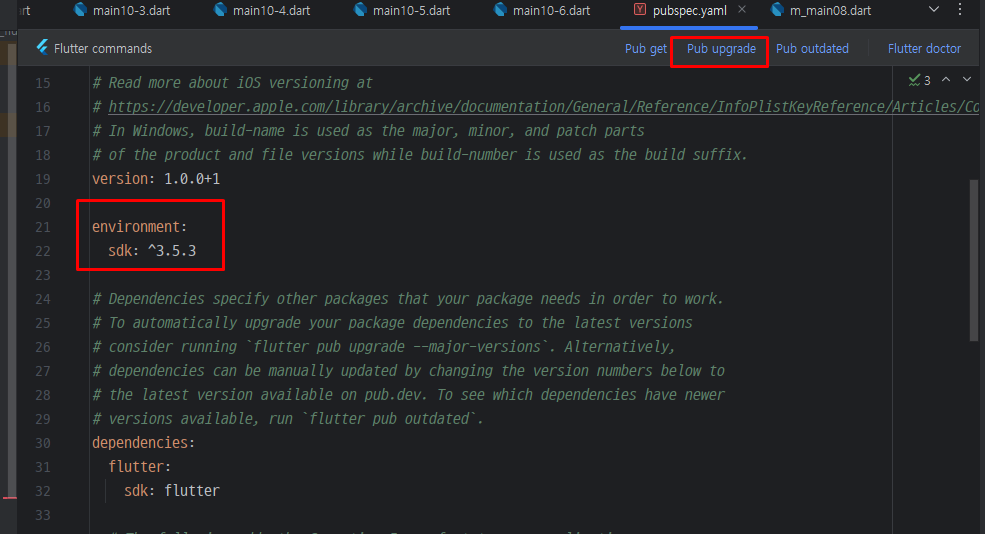Run Pub outdated command
The height and width of the screenshot is (534, 985).
[812, 49]
